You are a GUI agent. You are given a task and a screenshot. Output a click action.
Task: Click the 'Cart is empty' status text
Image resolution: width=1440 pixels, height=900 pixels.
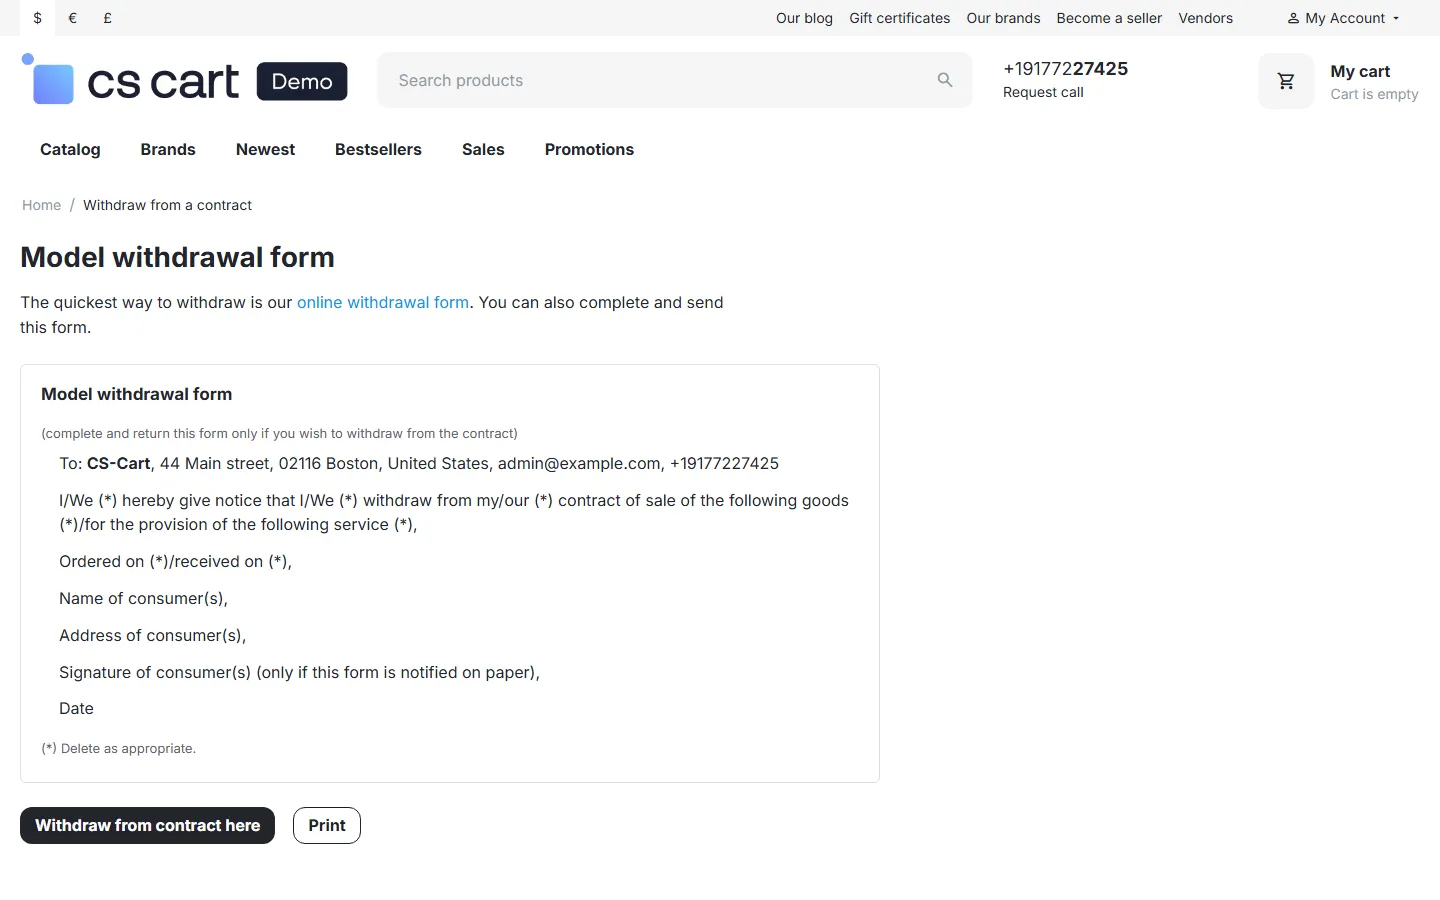coord(1374,94)
